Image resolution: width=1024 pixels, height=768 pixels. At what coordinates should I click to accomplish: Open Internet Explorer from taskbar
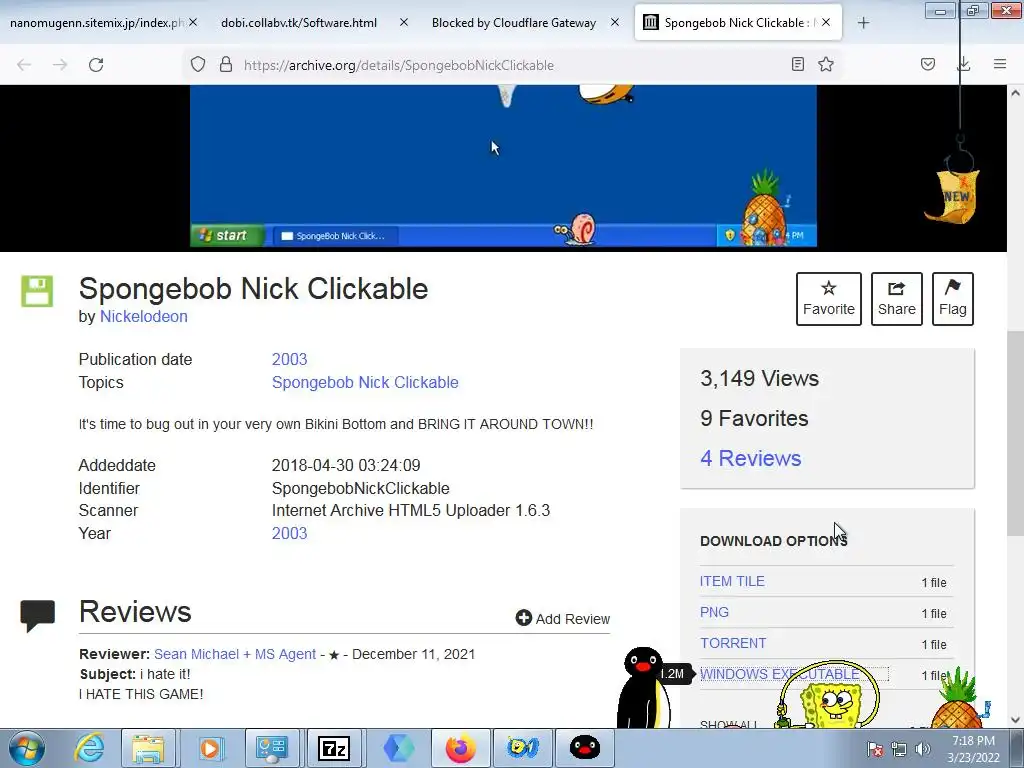pyautogui.click(x=89, y=748)
